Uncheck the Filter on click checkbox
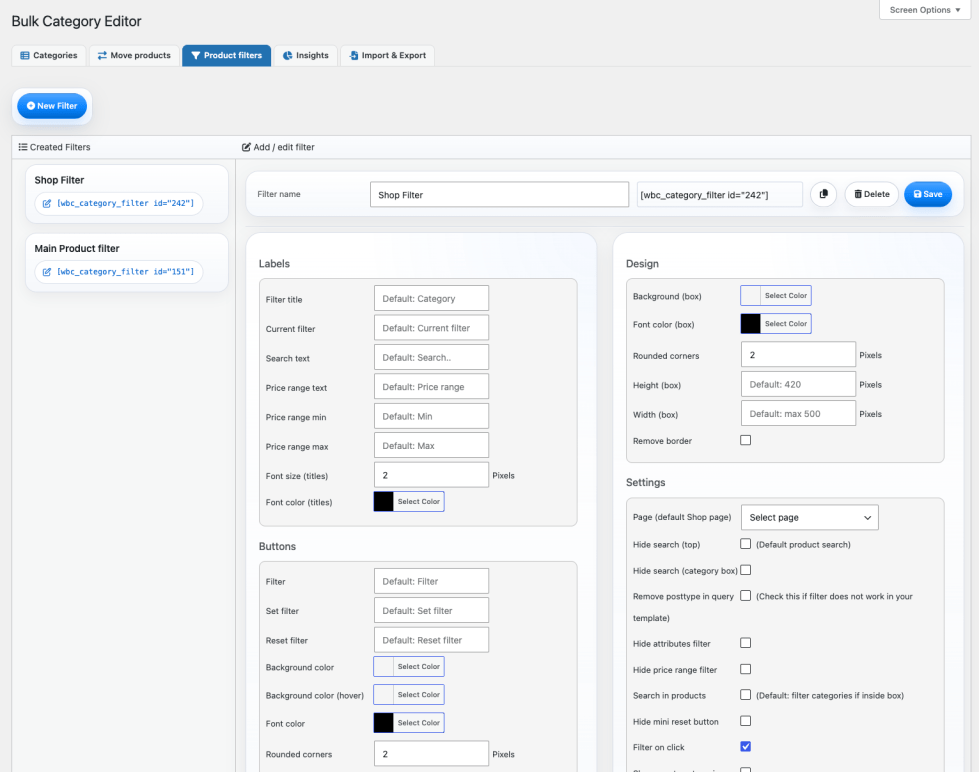 (745, 746)
